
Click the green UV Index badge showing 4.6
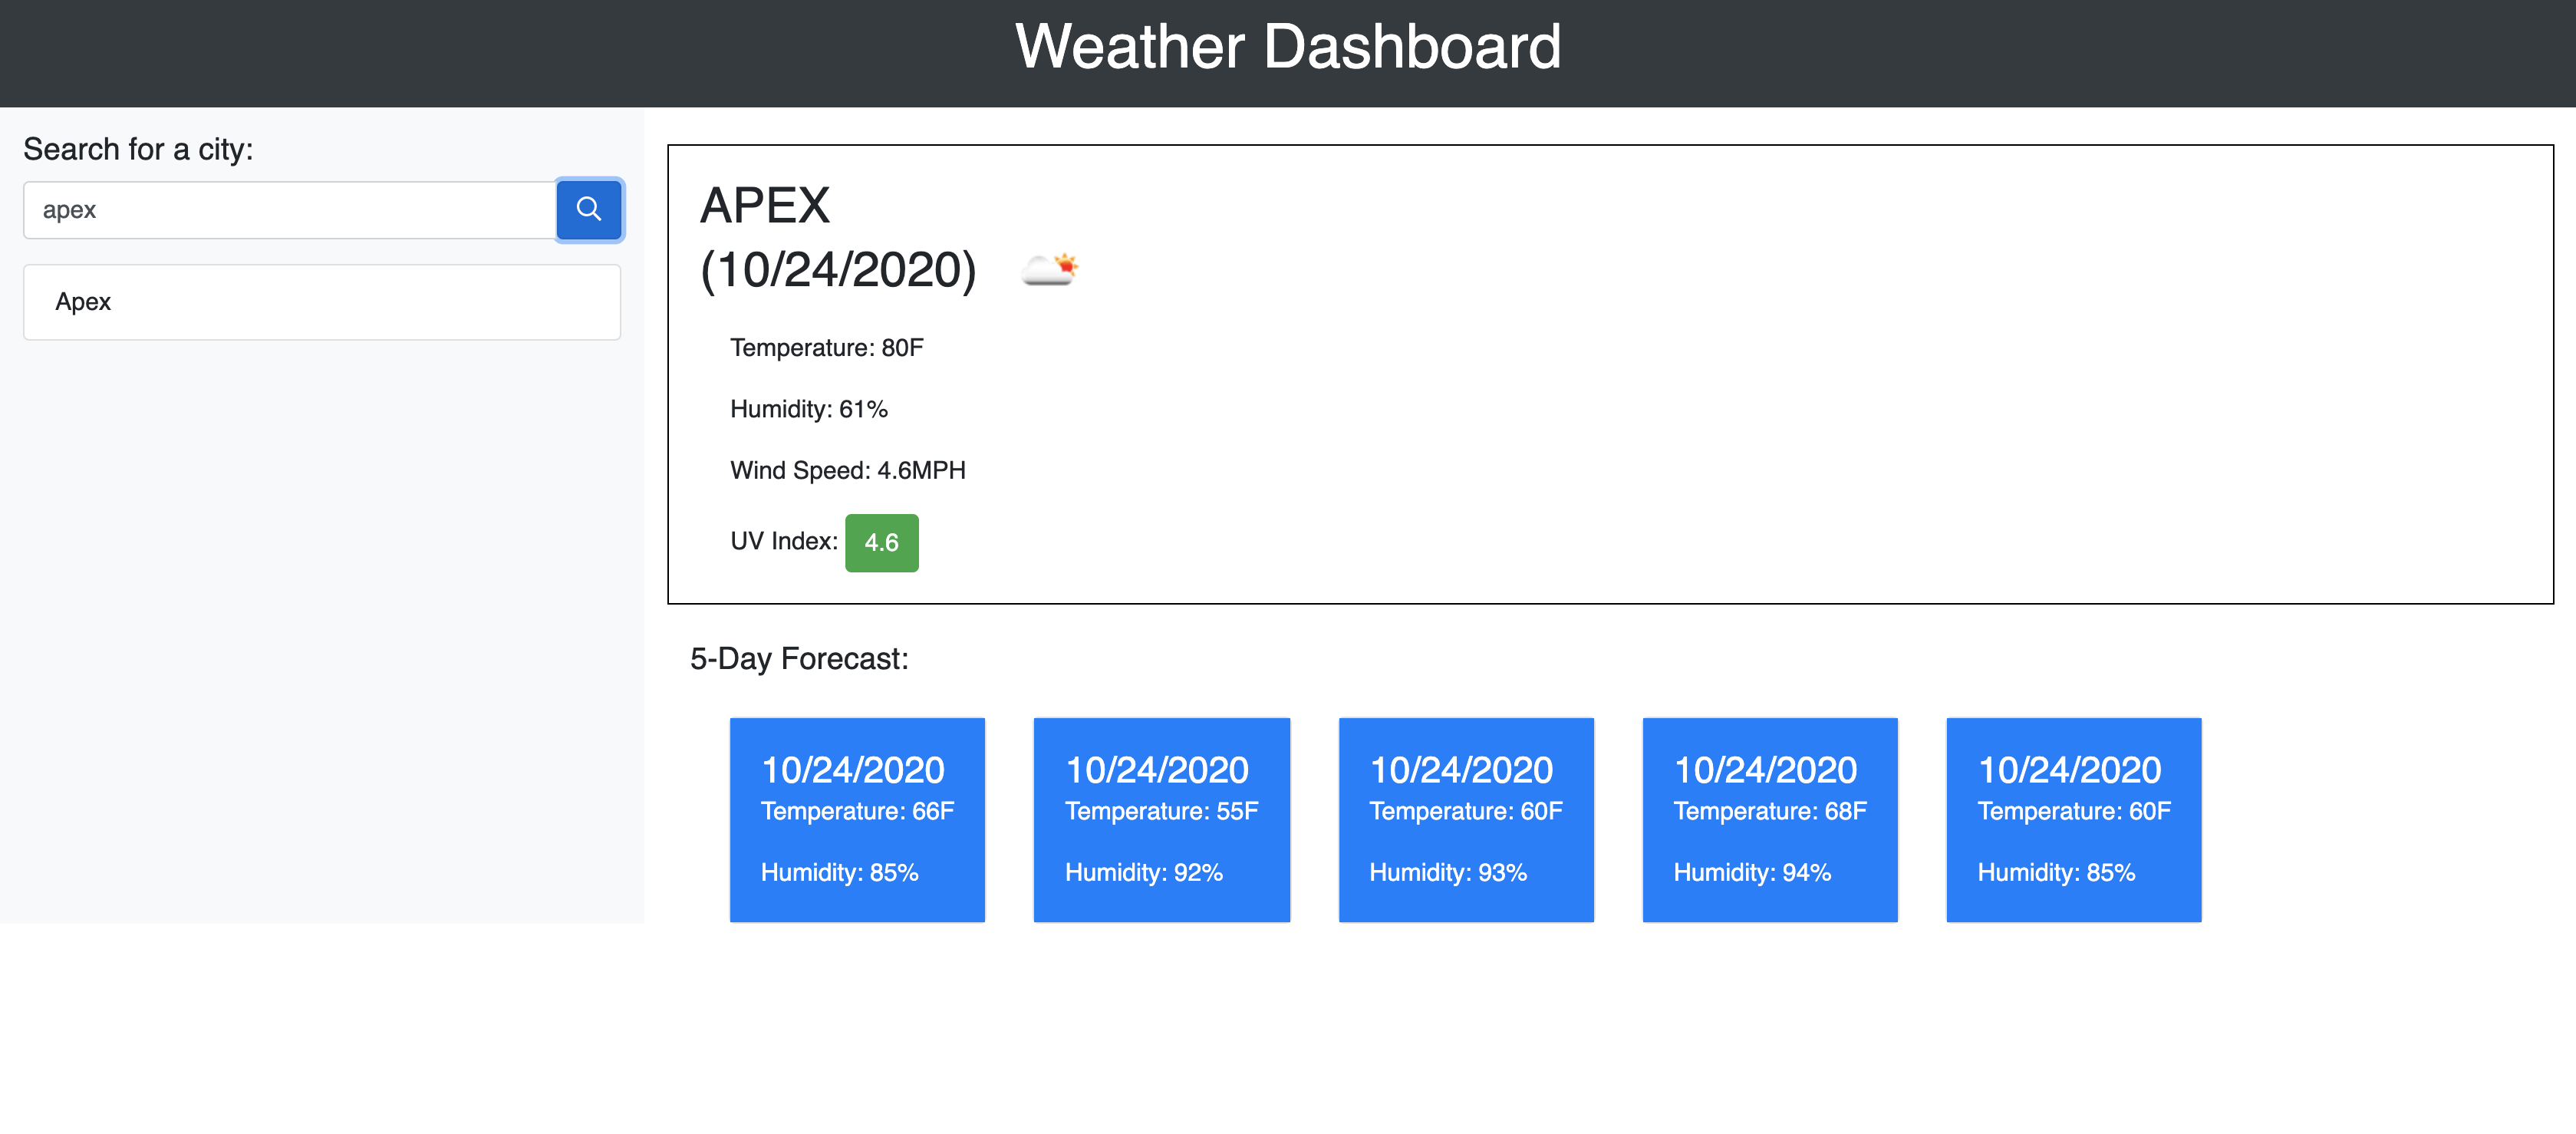tap(881, 542)
